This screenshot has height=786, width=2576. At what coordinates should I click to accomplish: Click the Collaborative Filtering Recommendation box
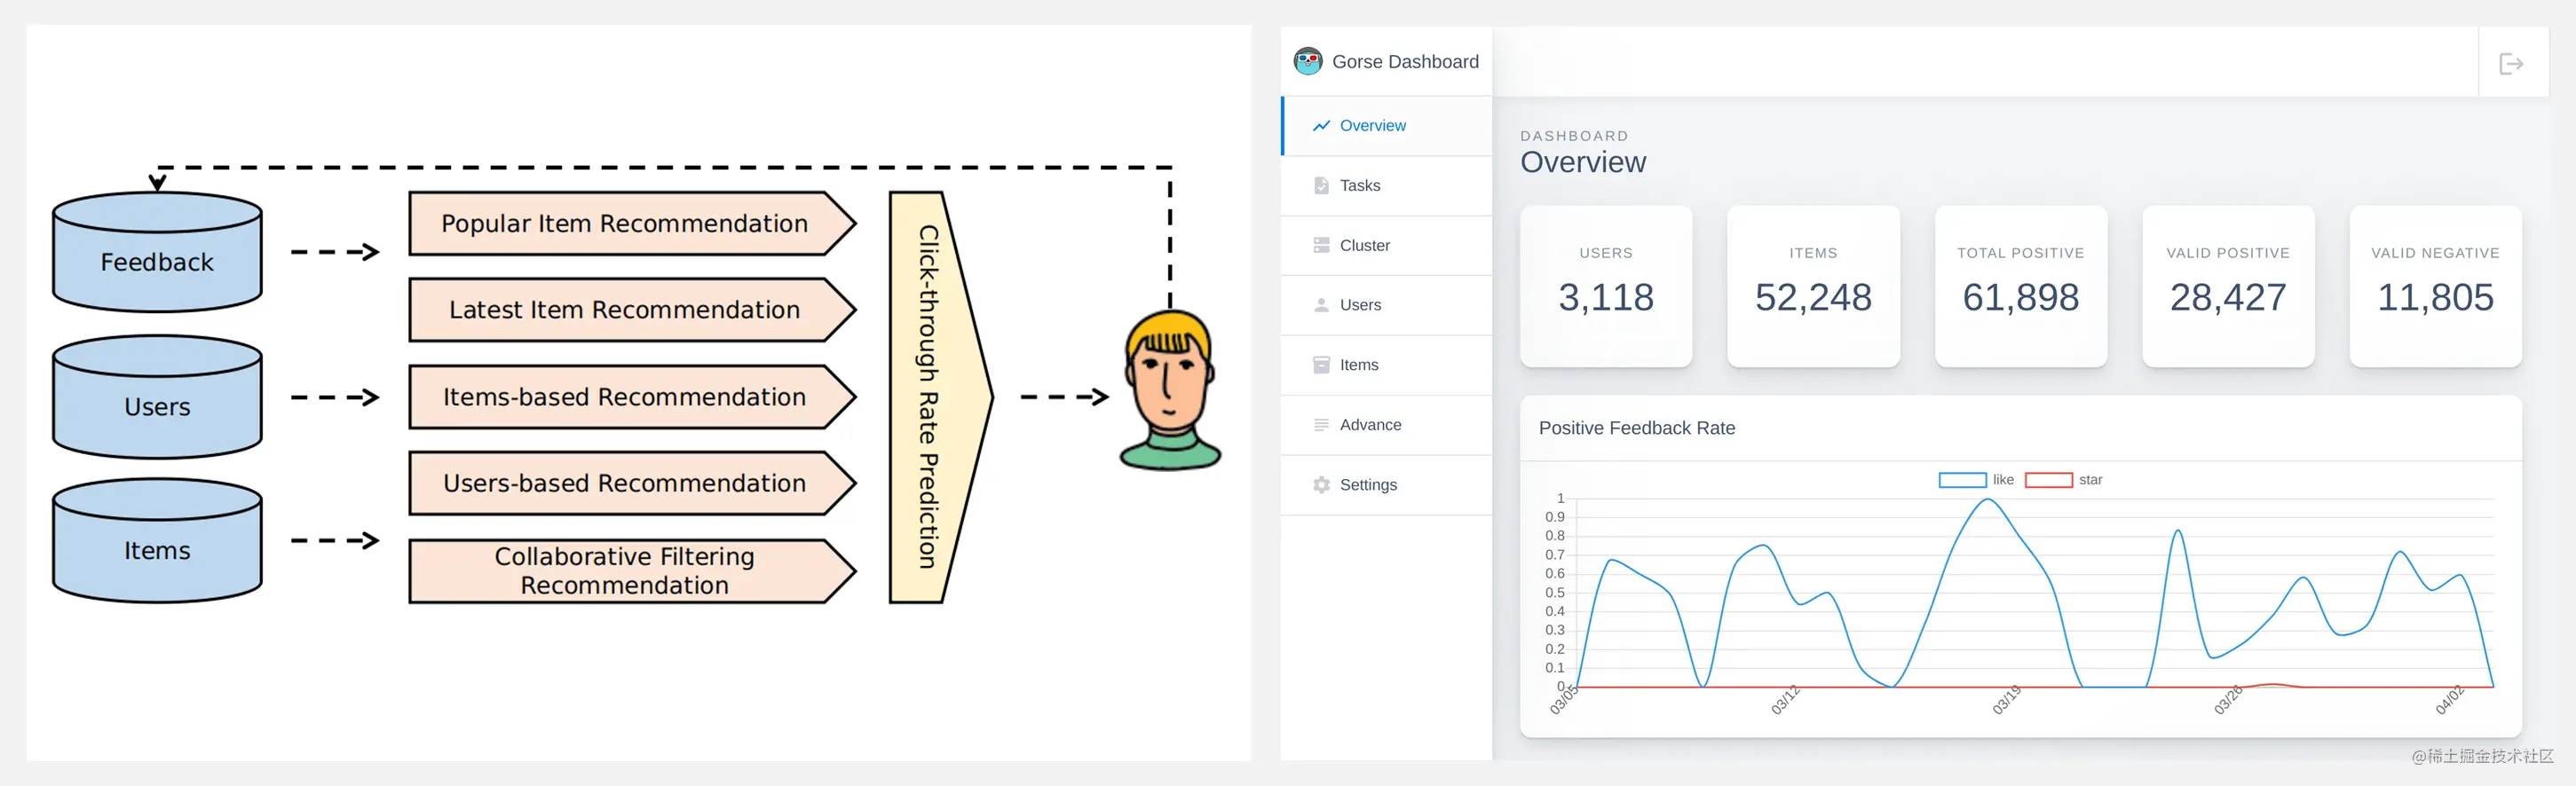(632, 571)
